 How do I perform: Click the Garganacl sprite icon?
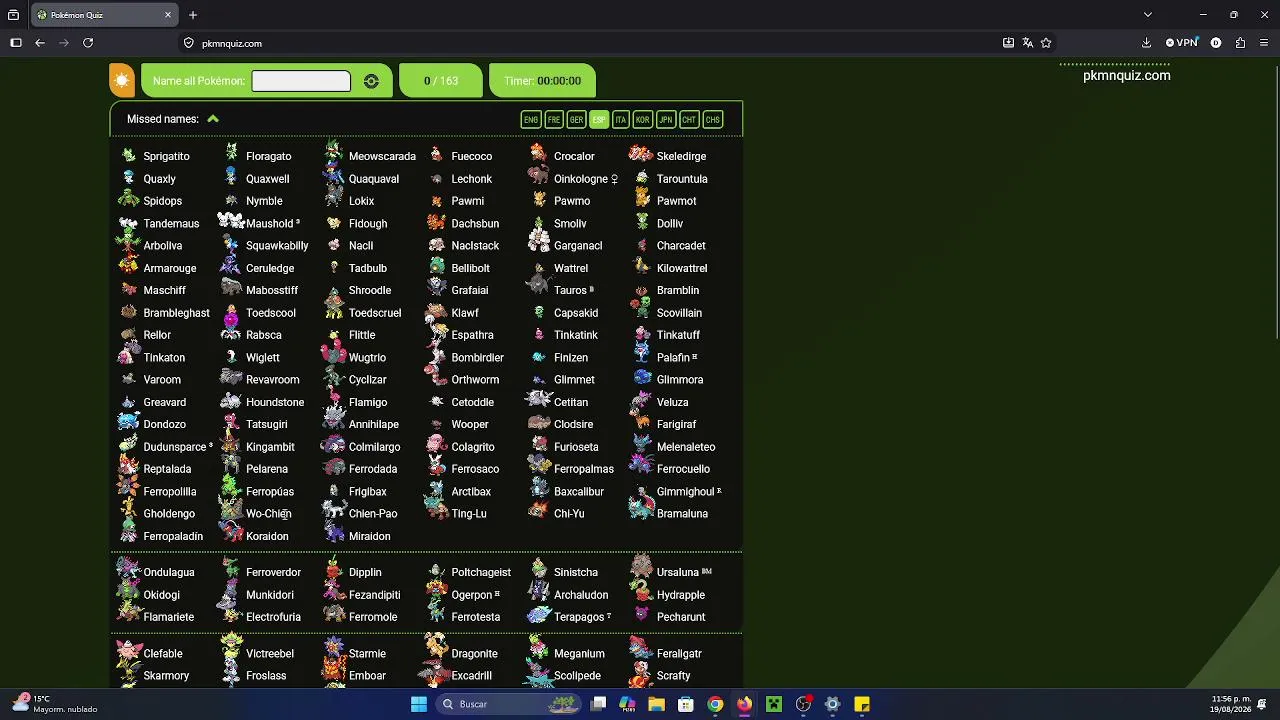point(539,242)
